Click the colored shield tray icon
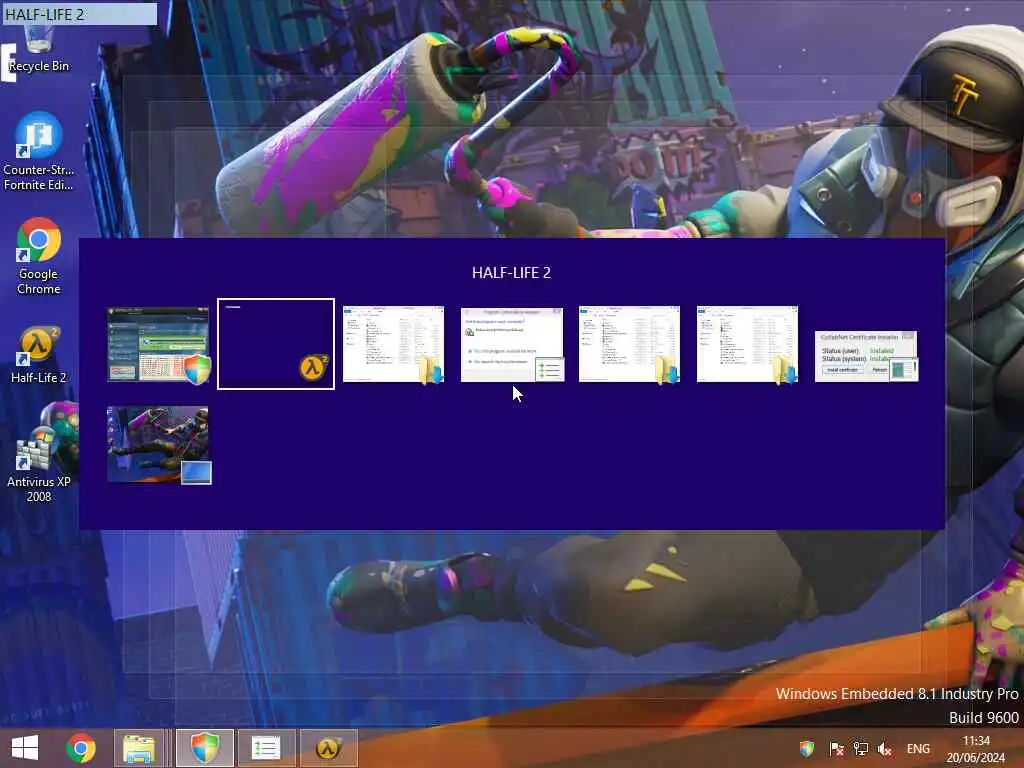1024x768 pixels. [807, 749]
